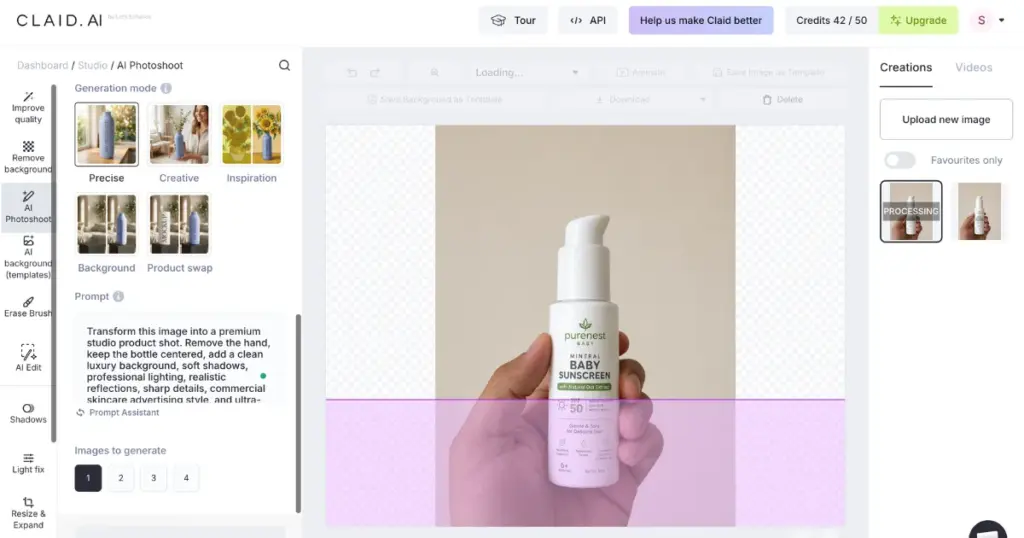Open the Shadows tool

[28, 413]
